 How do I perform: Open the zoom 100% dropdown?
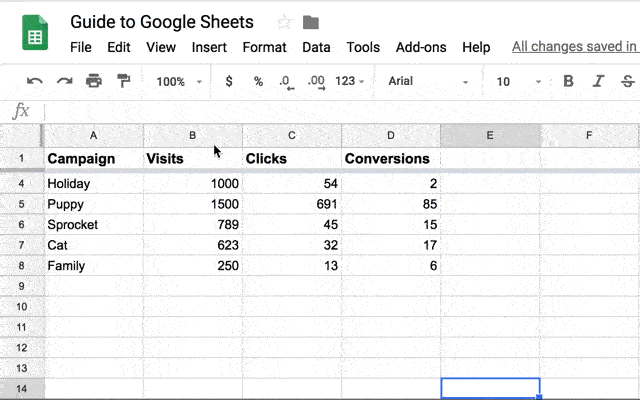(x=180, y=82)
